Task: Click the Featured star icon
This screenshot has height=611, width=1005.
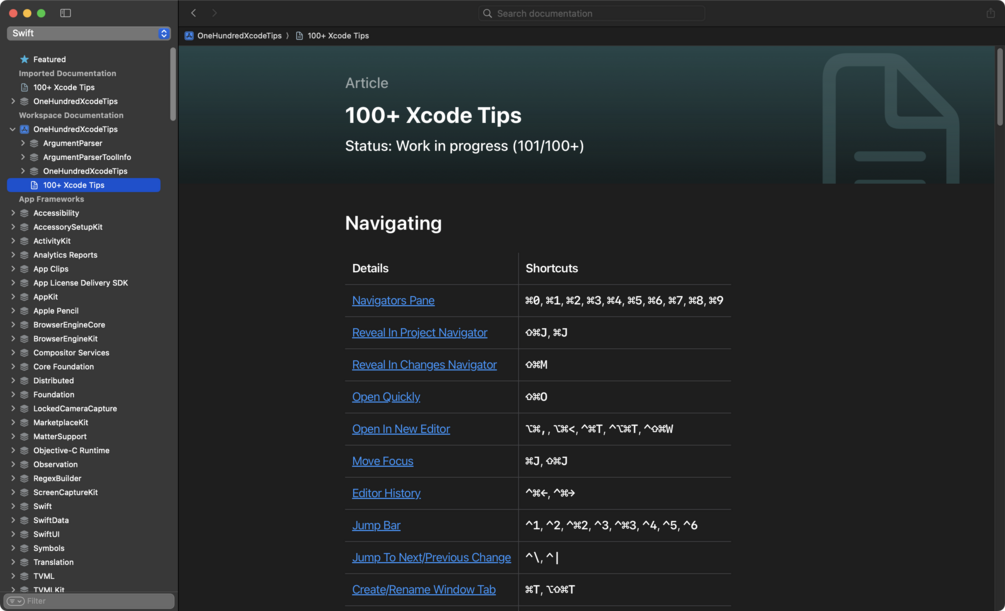Action: click(x=24, y=59)
